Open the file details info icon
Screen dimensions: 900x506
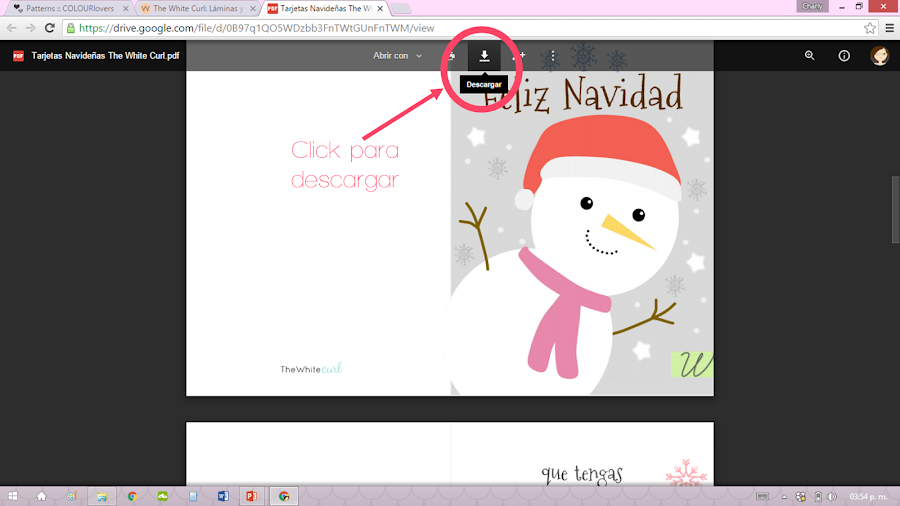click(844, 56)
